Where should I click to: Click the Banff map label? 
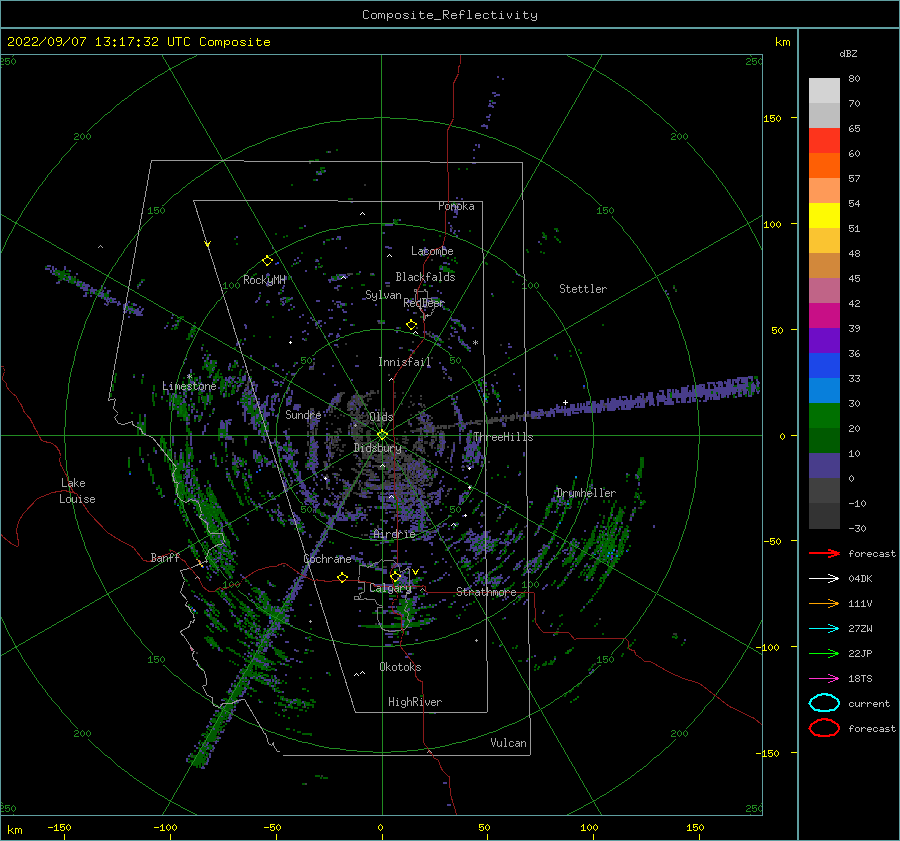pos(165,557)
